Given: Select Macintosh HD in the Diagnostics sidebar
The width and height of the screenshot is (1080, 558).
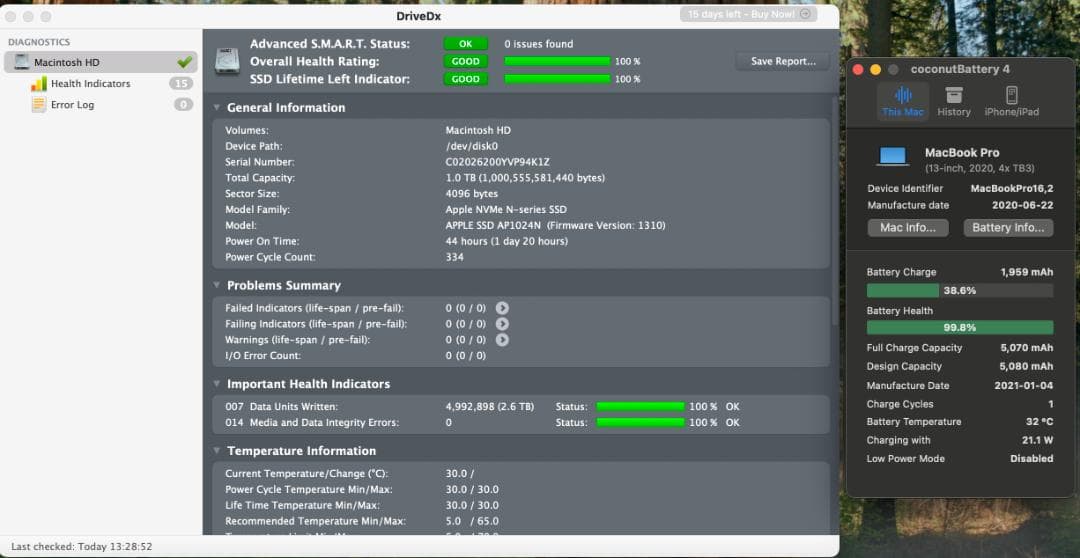Looking at the screenshot, I should (101, 62).
